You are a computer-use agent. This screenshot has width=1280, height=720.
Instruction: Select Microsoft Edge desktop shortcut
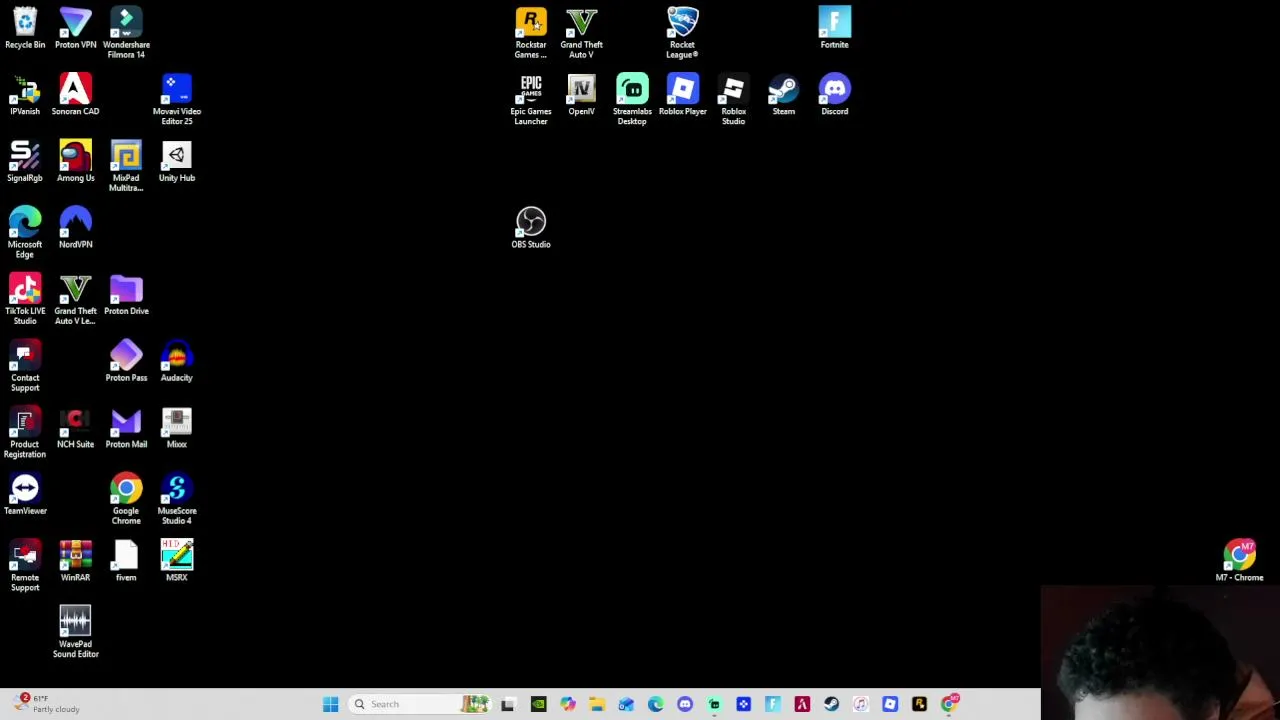(x=25, y=233)
